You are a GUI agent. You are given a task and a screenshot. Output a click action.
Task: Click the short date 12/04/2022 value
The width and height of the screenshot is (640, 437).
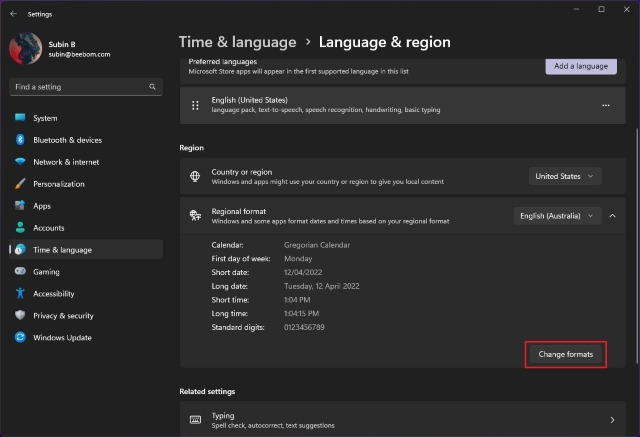[303, 272]
